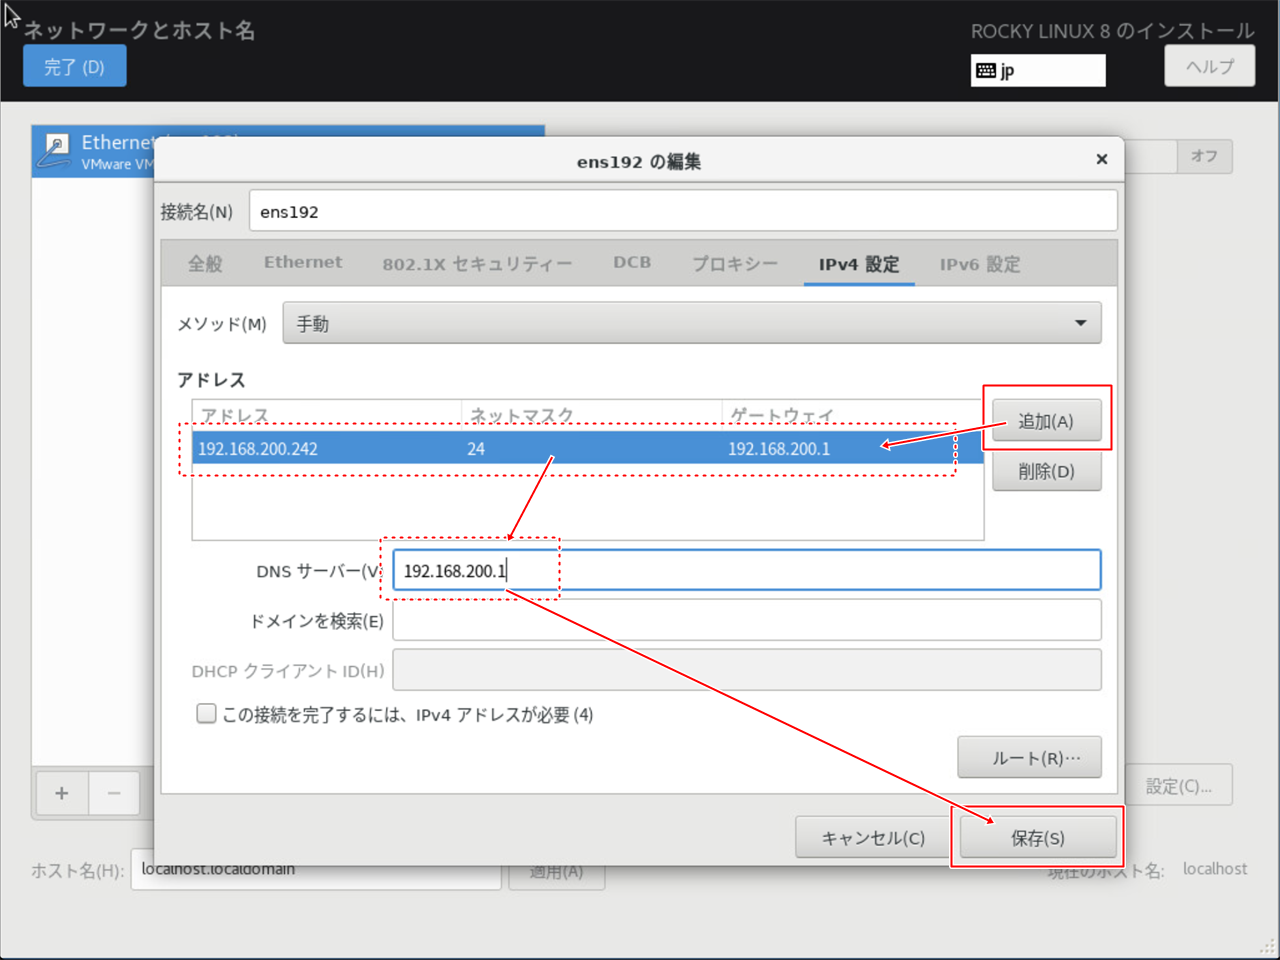Click the 削除(D) delete address button
This screenshot has height=960, width=1280.
pyautogui.click(x=1046, y=471)
